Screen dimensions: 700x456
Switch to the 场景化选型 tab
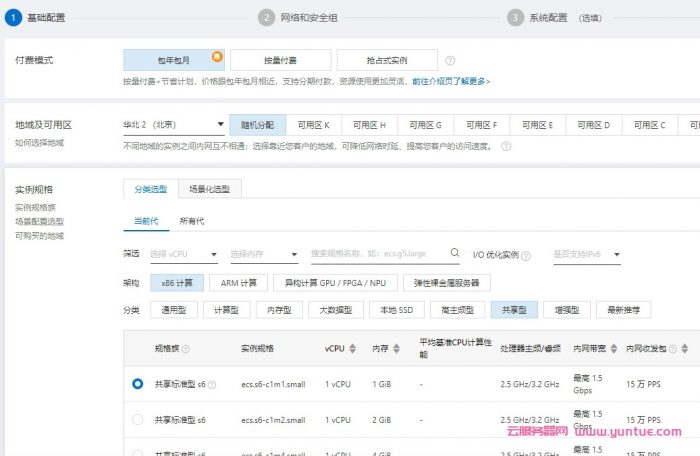click(x=209, y=189)
